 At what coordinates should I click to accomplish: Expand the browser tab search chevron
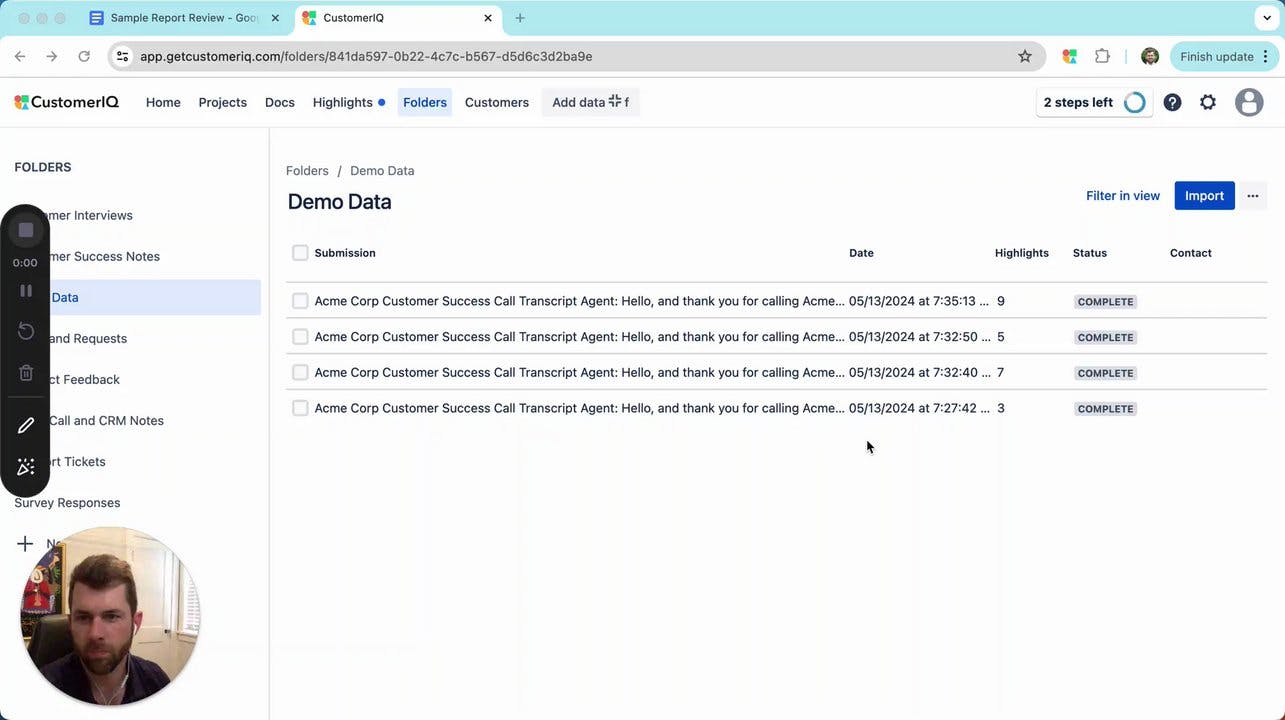pos(1267,18)
